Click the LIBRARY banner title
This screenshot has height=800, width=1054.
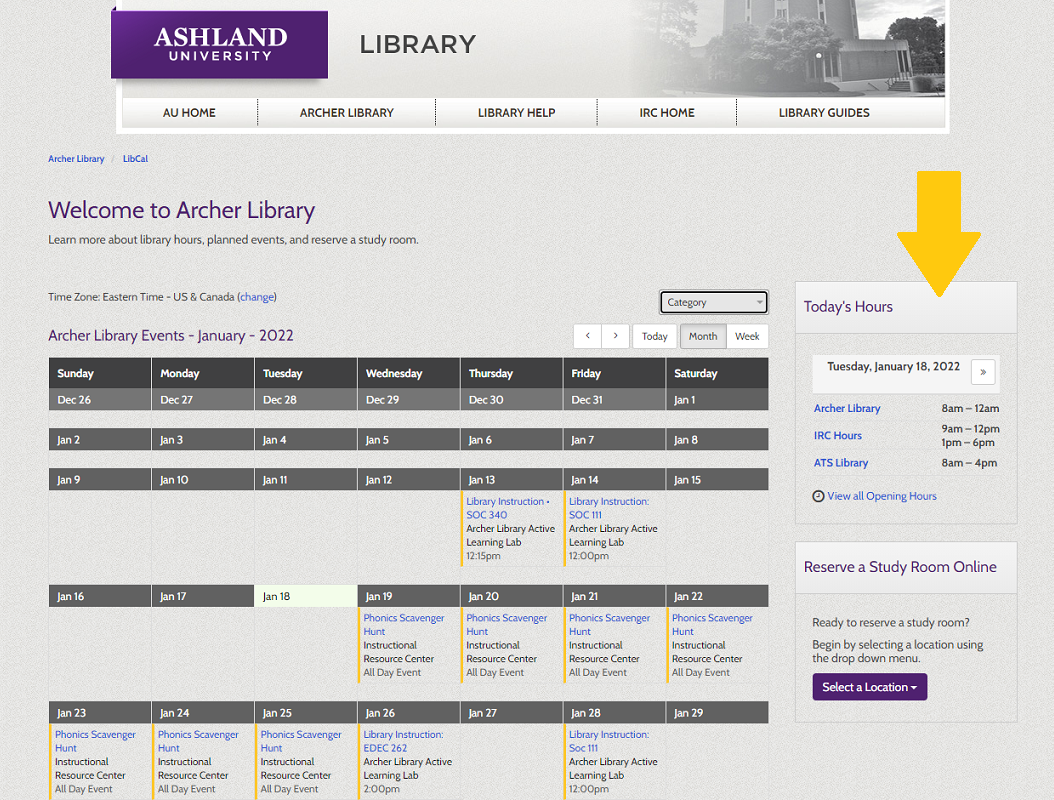point(417,44)
